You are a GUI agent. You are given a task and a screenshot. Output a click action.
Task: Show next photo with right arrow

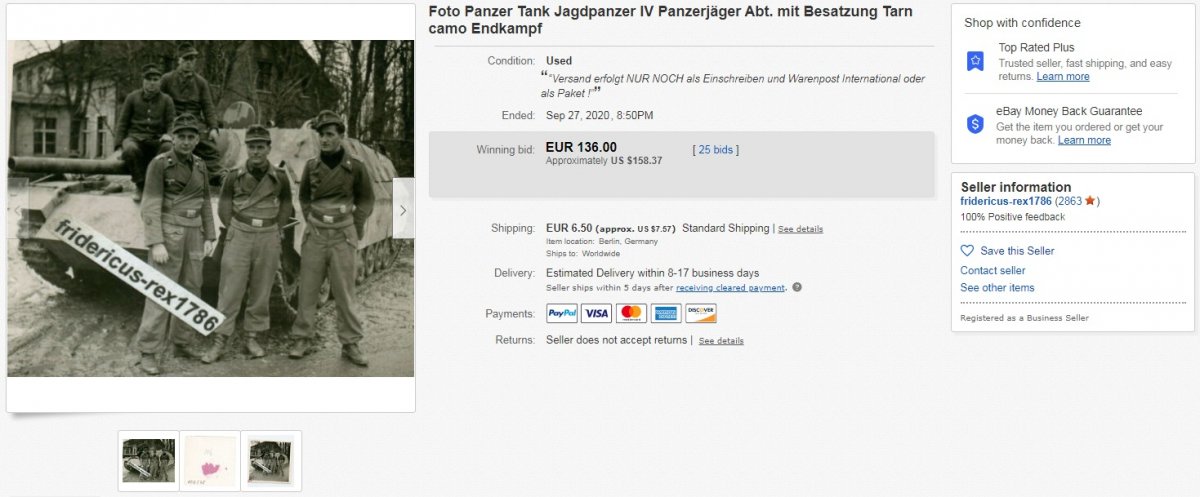tap(403, 209)
